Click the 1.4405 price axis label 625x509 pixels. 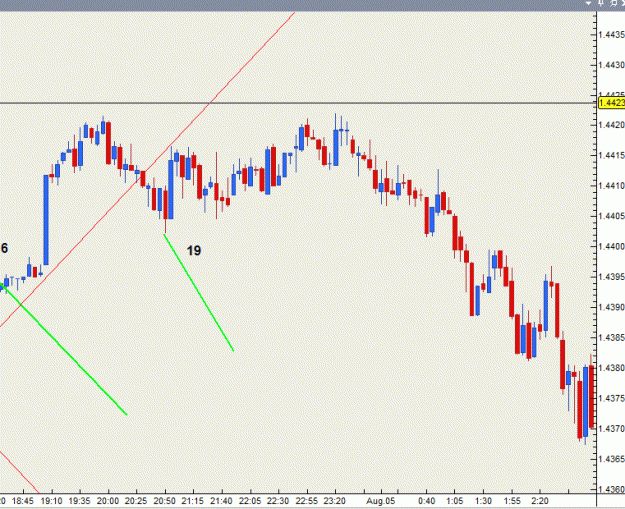[x=611, y=216]
